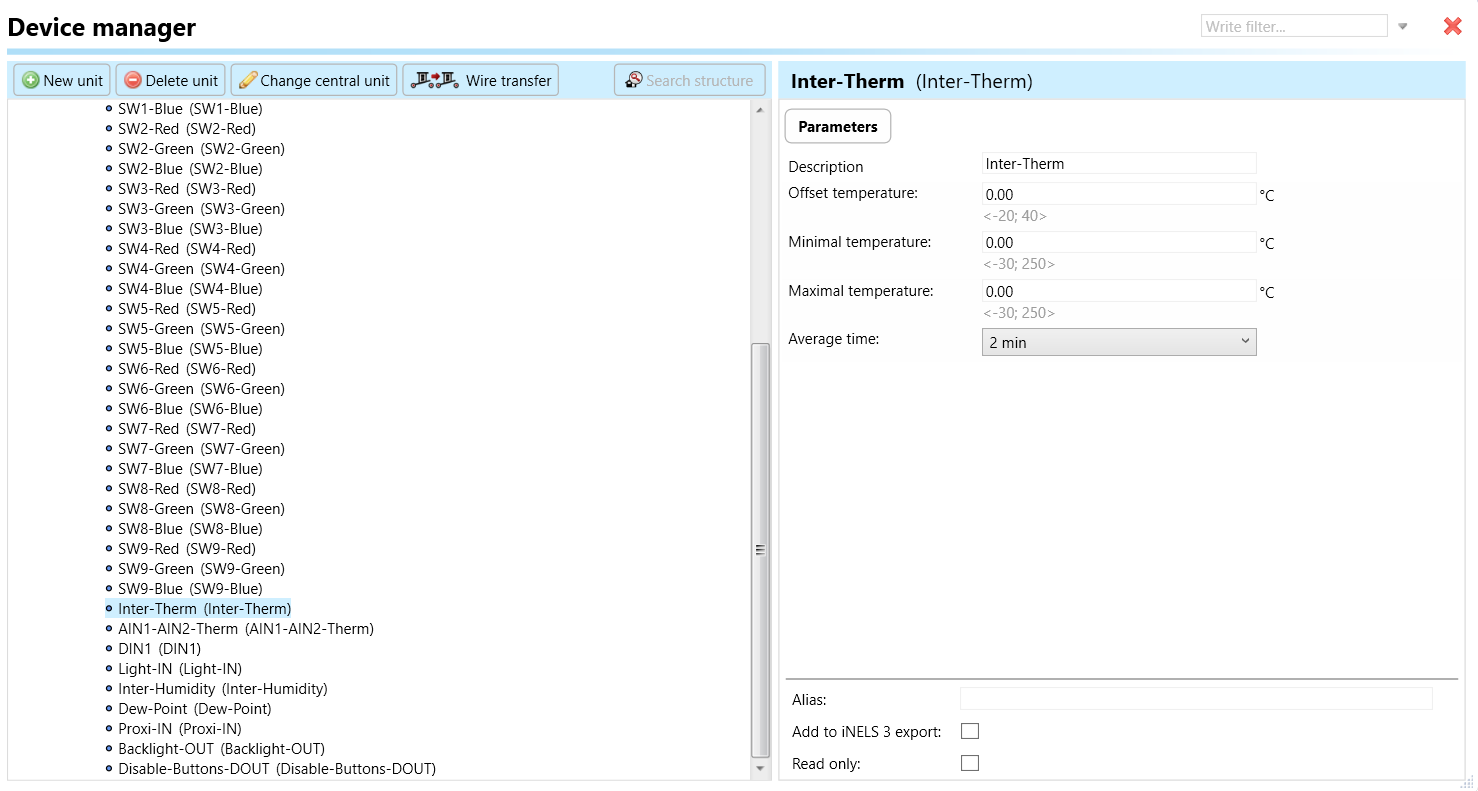
Task: Select Dew-Point in the device list
Action: [x=194, y=709]
